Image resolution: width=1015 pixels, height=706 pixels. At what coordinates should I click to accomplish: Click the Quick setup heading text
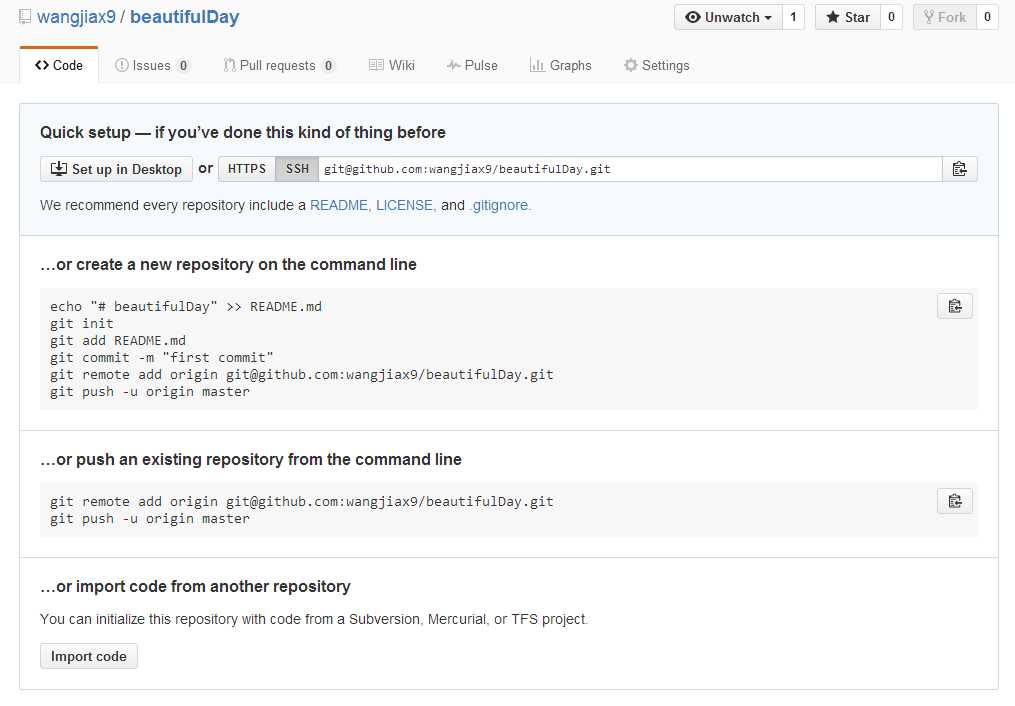[x=243, y=133]
